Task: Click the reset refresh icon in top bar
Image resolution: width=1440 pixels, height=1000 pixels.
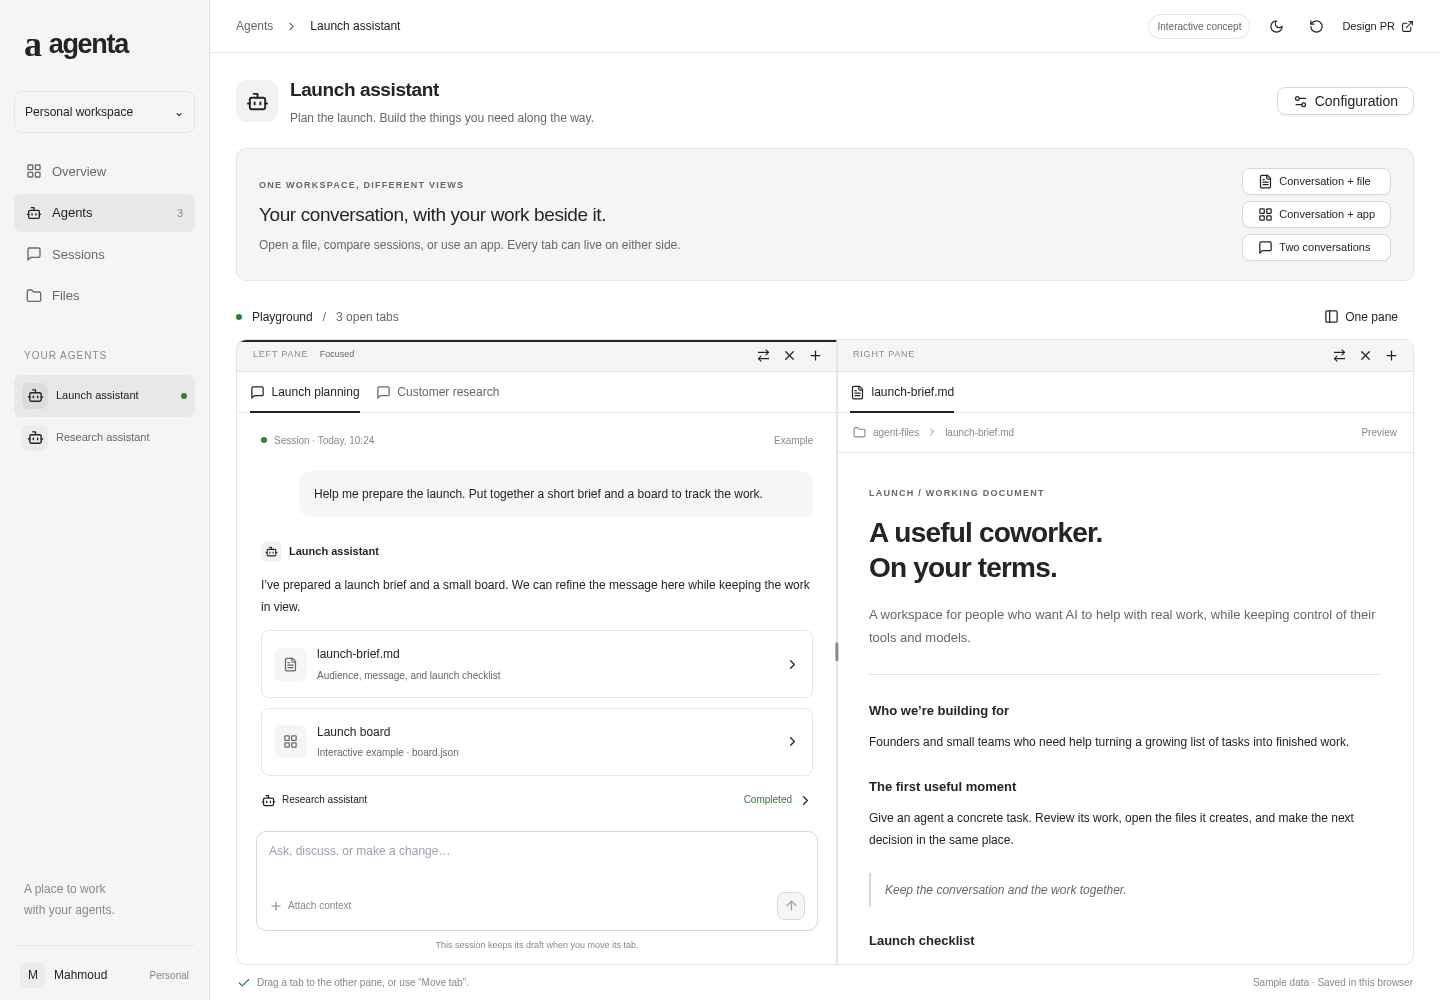Action: (1316, 26)
